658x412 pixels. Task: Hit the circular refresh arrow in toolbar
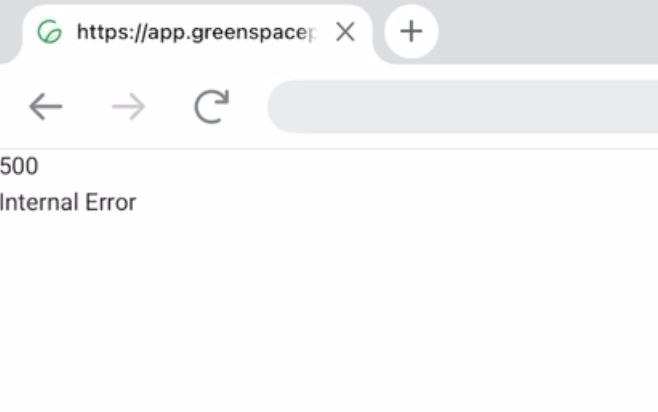point(211,106)
